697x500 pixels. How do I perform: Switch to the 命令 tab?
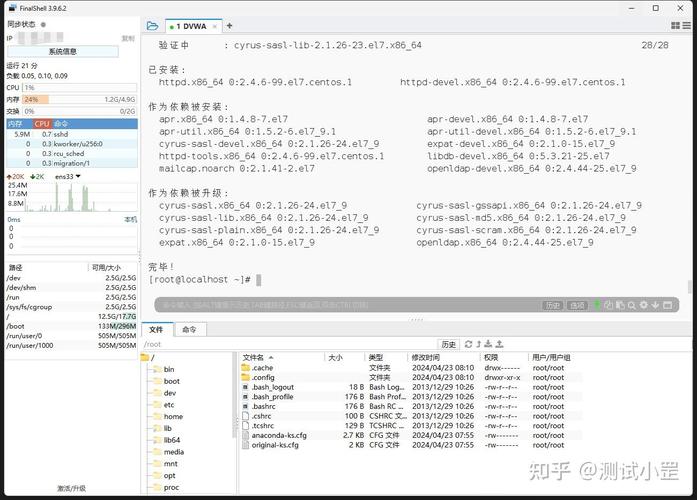pos(189,329)
